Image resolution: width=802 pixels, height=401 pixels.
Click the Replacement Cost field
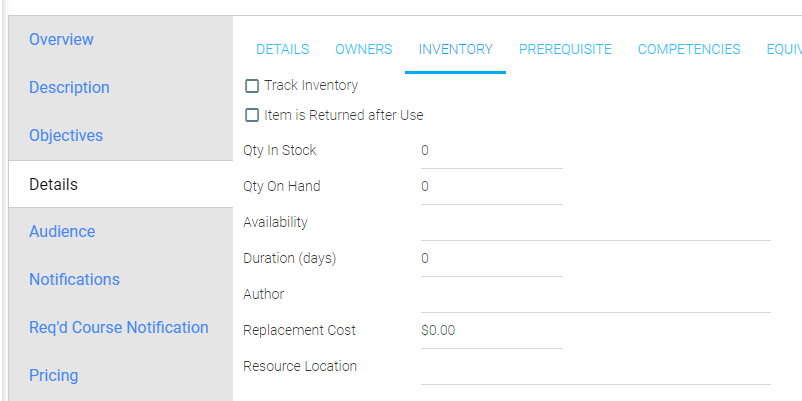point(491,331)
